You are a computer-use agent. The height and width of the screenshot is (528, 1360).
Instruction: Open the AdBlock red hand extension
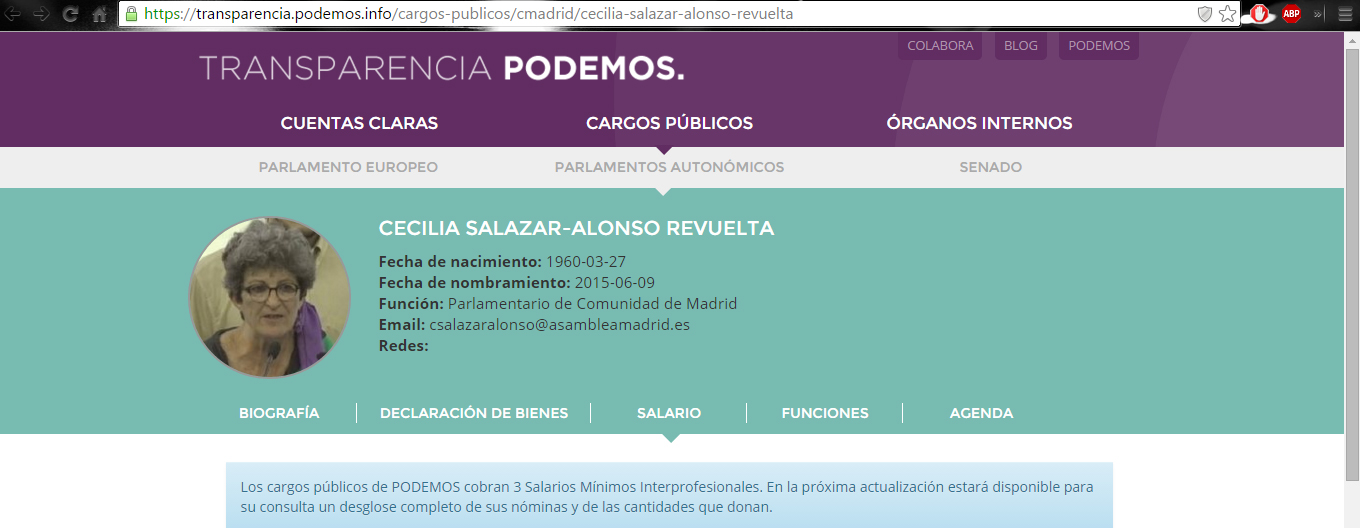coord(1260,14)
